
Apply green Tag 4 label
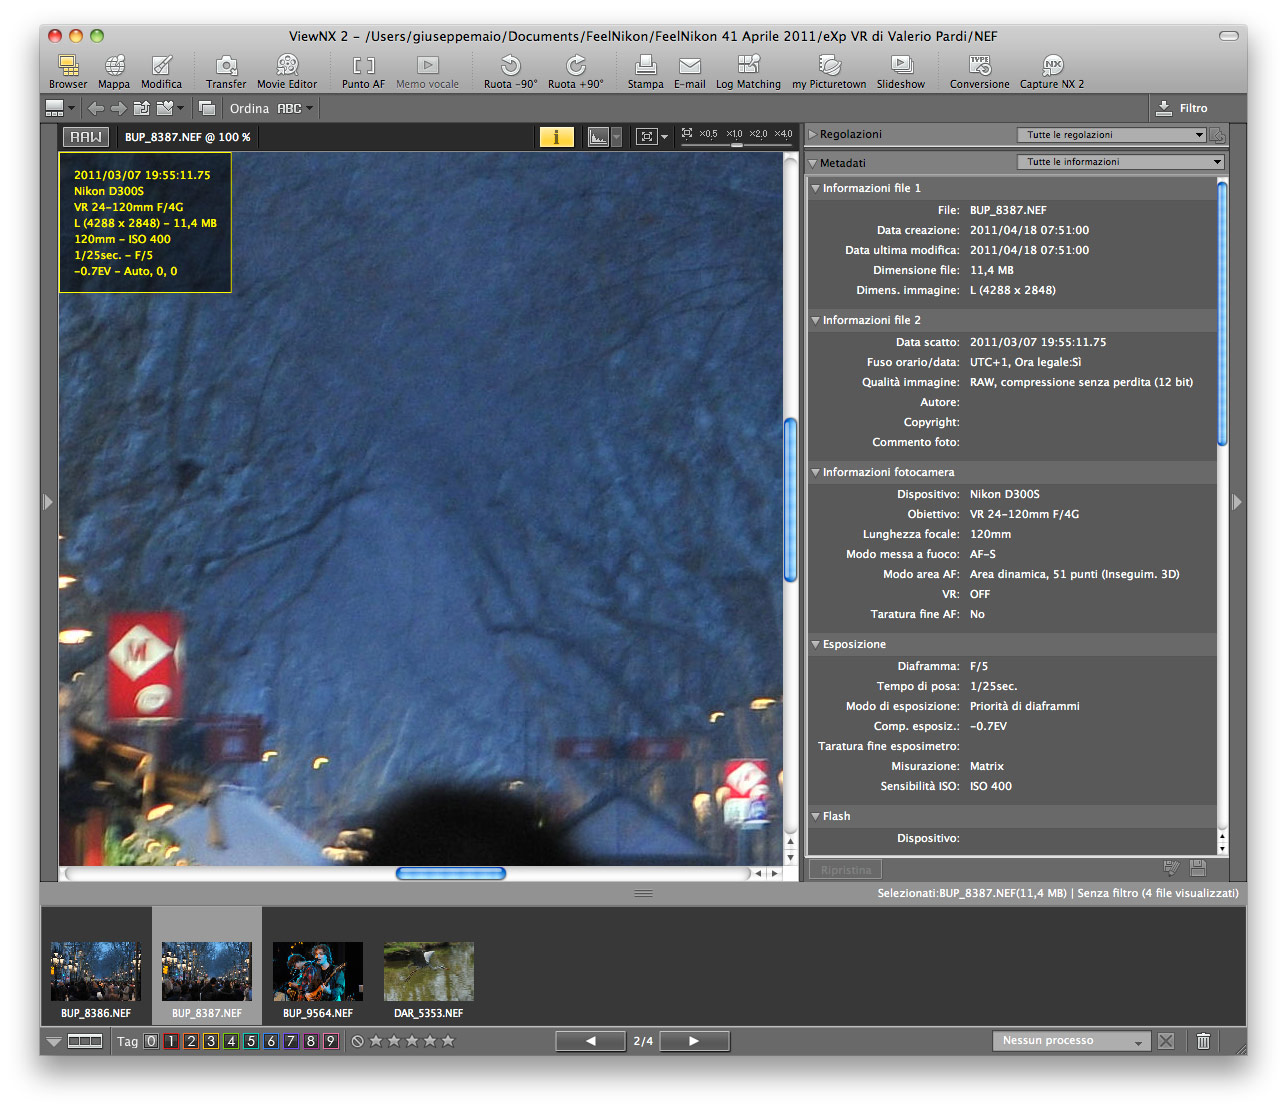pyautogui.click(x=231, y=1041)
